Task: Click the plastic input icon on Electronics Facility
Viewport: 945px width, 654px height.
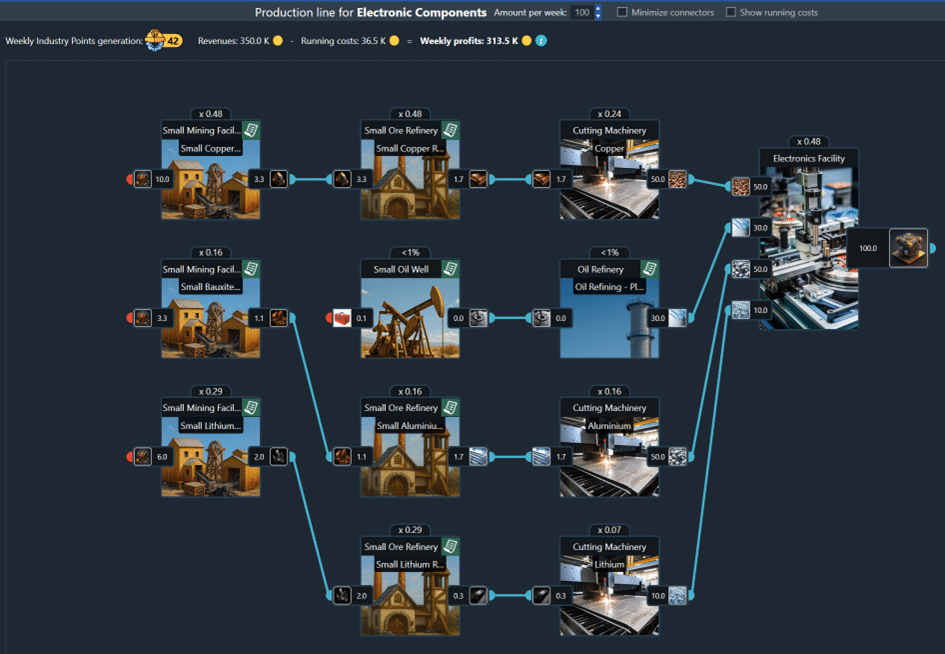Action: pos(740,228)
